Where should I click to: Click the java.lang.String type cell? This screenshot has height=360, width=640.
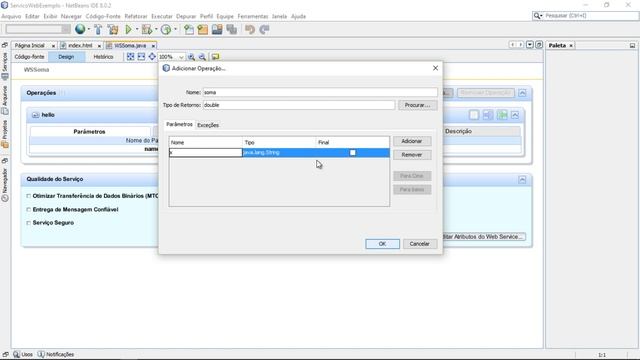coord(279,153)
